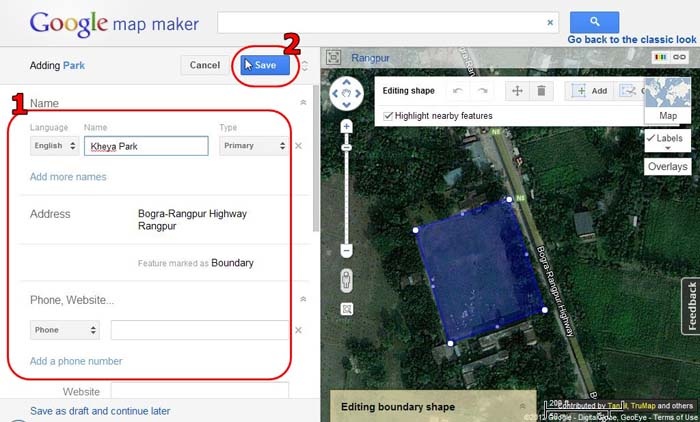Image resolution: width=700 pixels, height=422 pixels.
Task: Click the up-down arrows right of the Save button
Action: pos(304,66)
